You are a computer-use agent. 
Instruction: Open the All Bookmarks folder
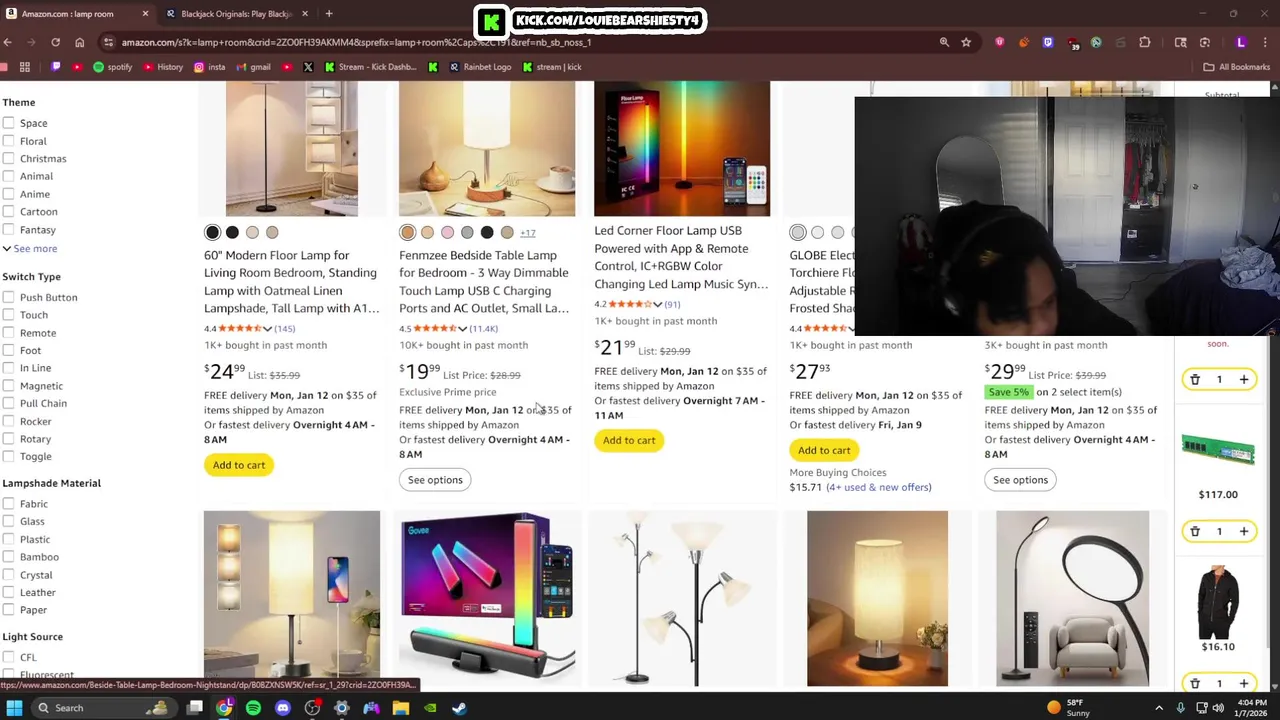1237,67
